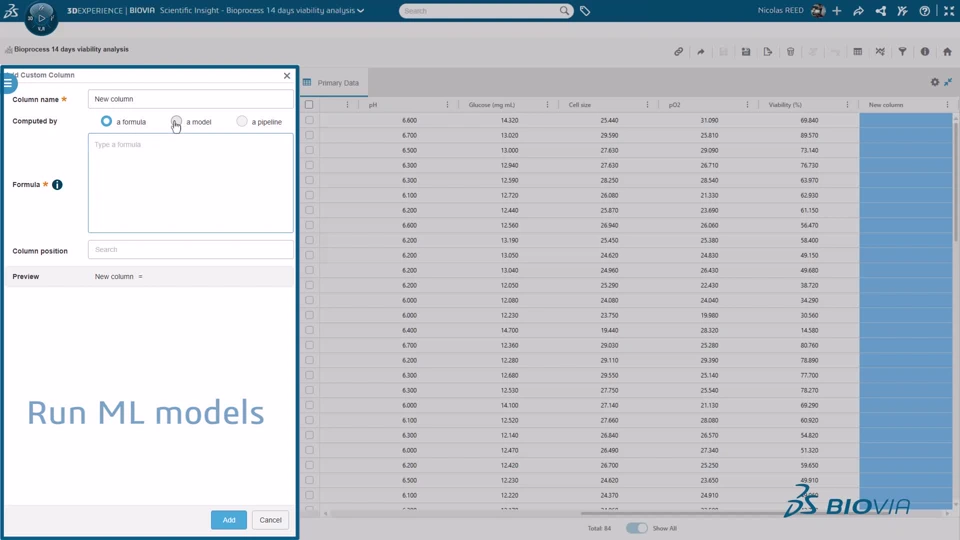This screenshot has height=540, width=960.
Task: Check the row checkbox for Viability 73.140
Action: (309, 150)
